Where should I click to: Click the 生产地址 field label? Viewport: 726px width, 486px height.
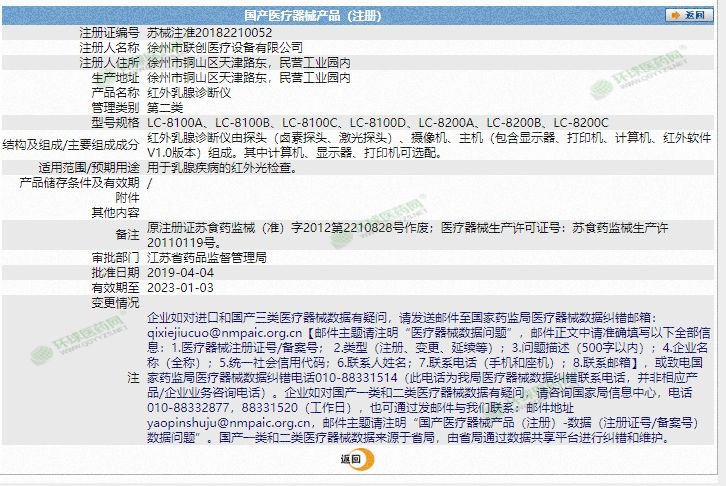pos(115,78)
